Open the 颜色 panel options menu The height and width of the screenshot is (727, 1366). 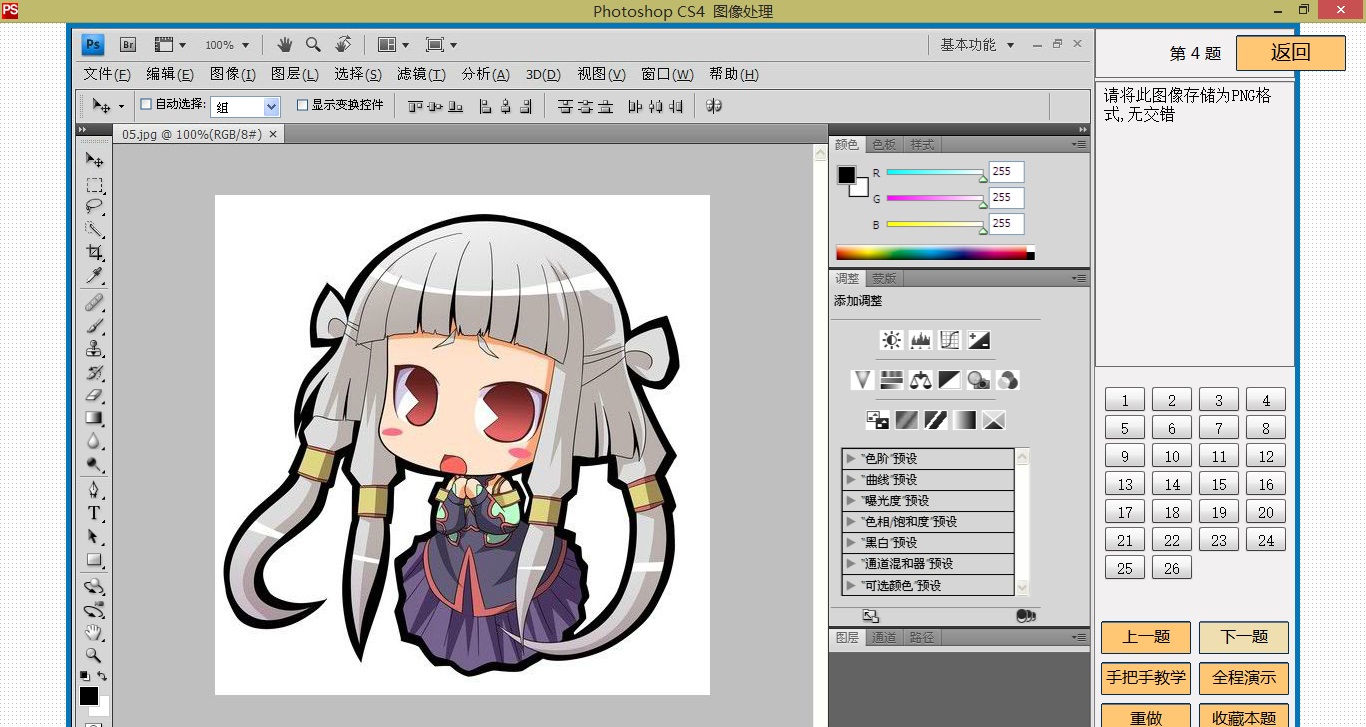click(x=1080, y=144)
